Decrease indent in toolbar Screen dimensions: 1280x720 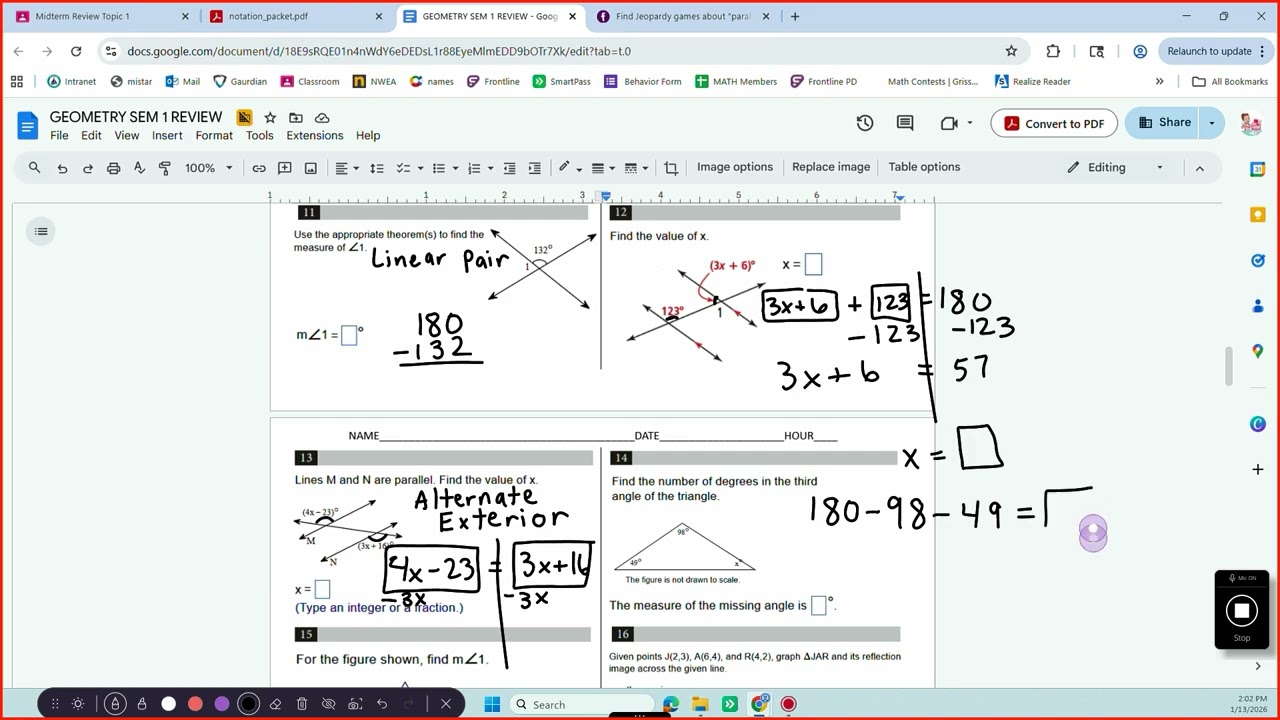click(509, 168)
